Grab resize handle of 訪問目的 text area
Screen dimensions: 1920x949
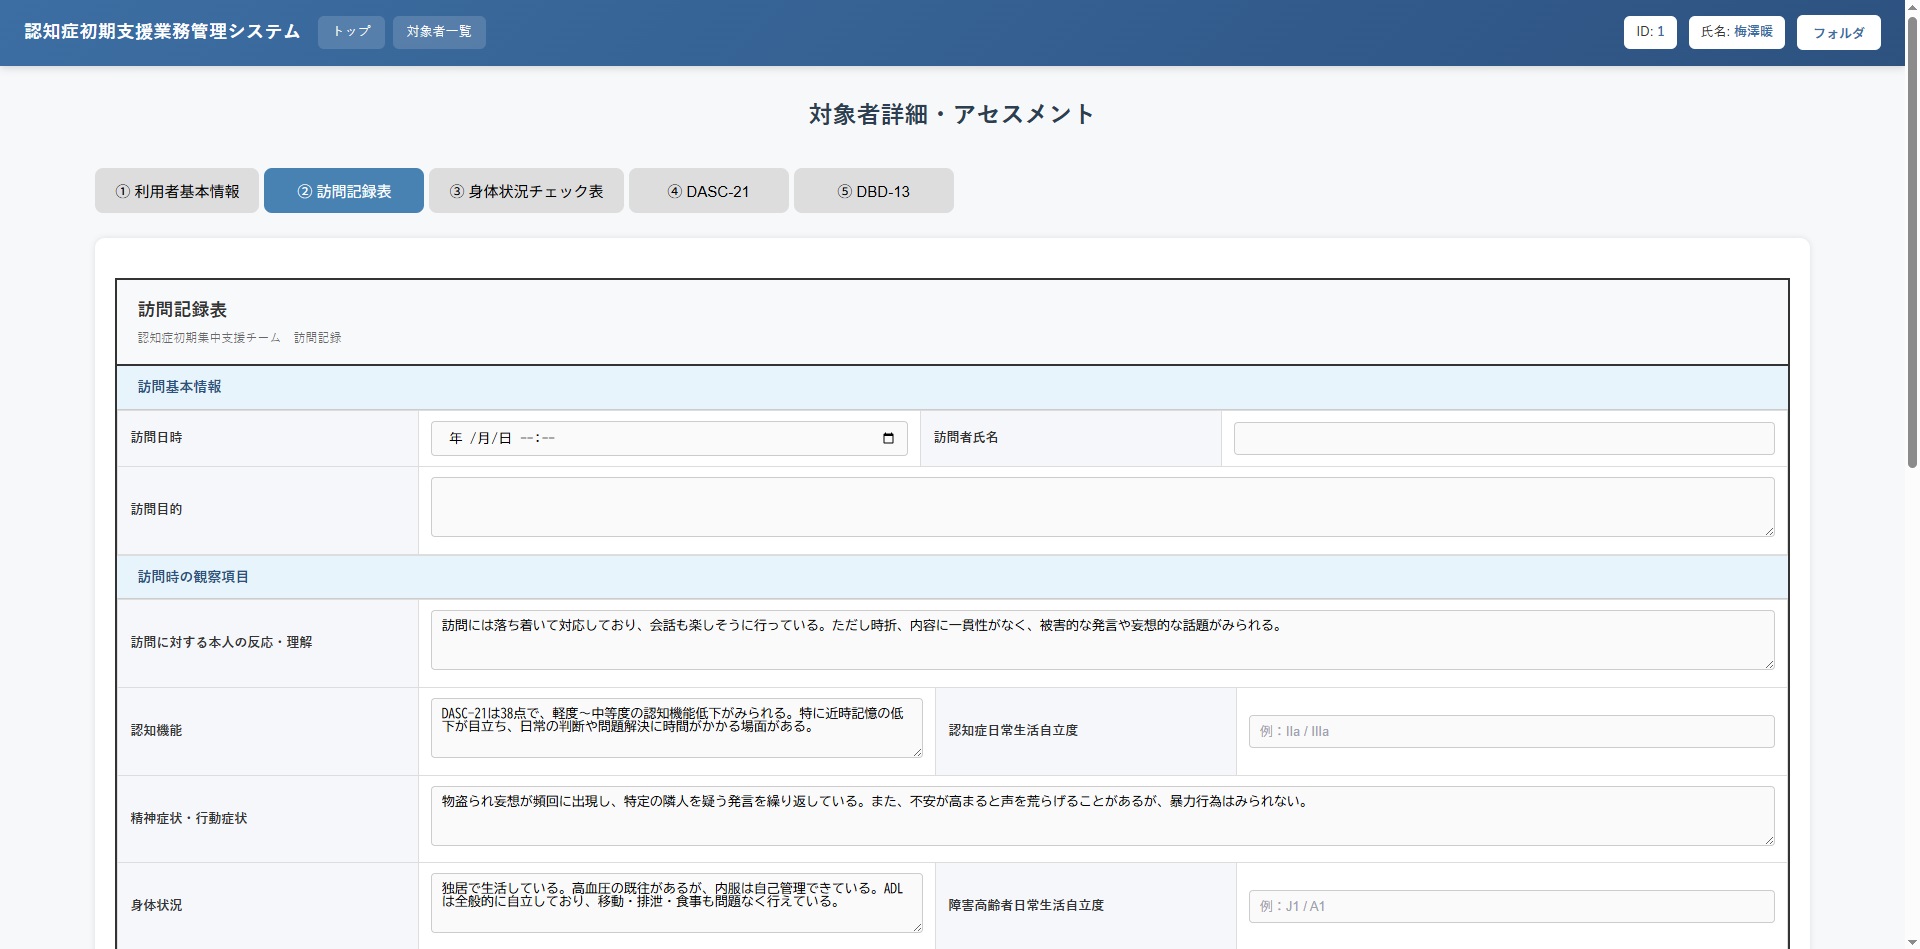[1769, 531]
